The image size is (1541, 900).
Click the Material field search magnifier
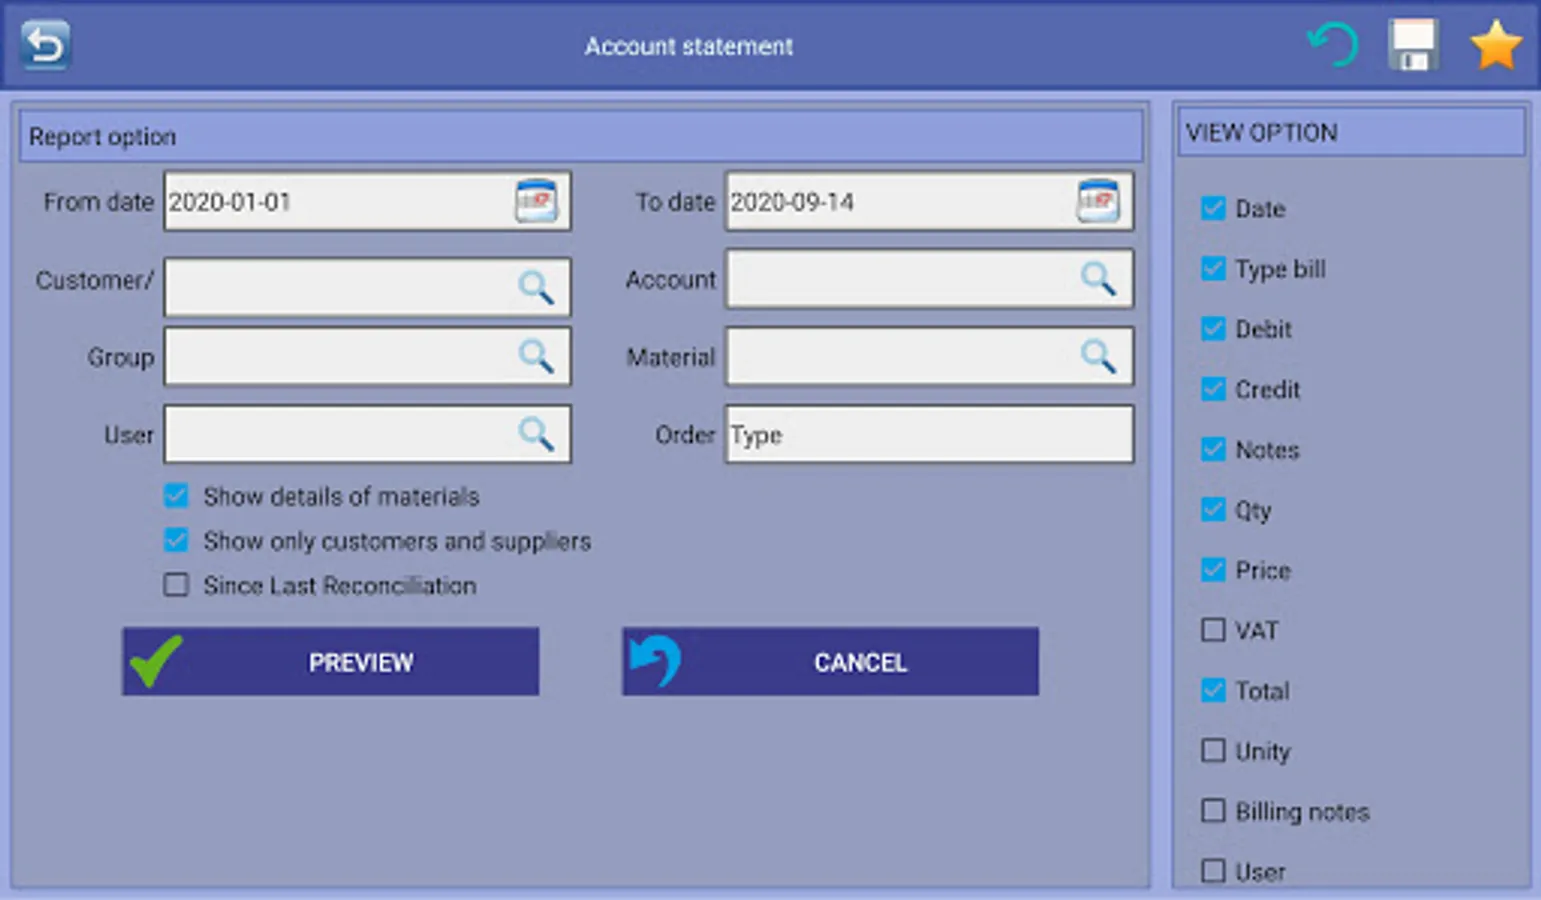(x=1098, y=356)
